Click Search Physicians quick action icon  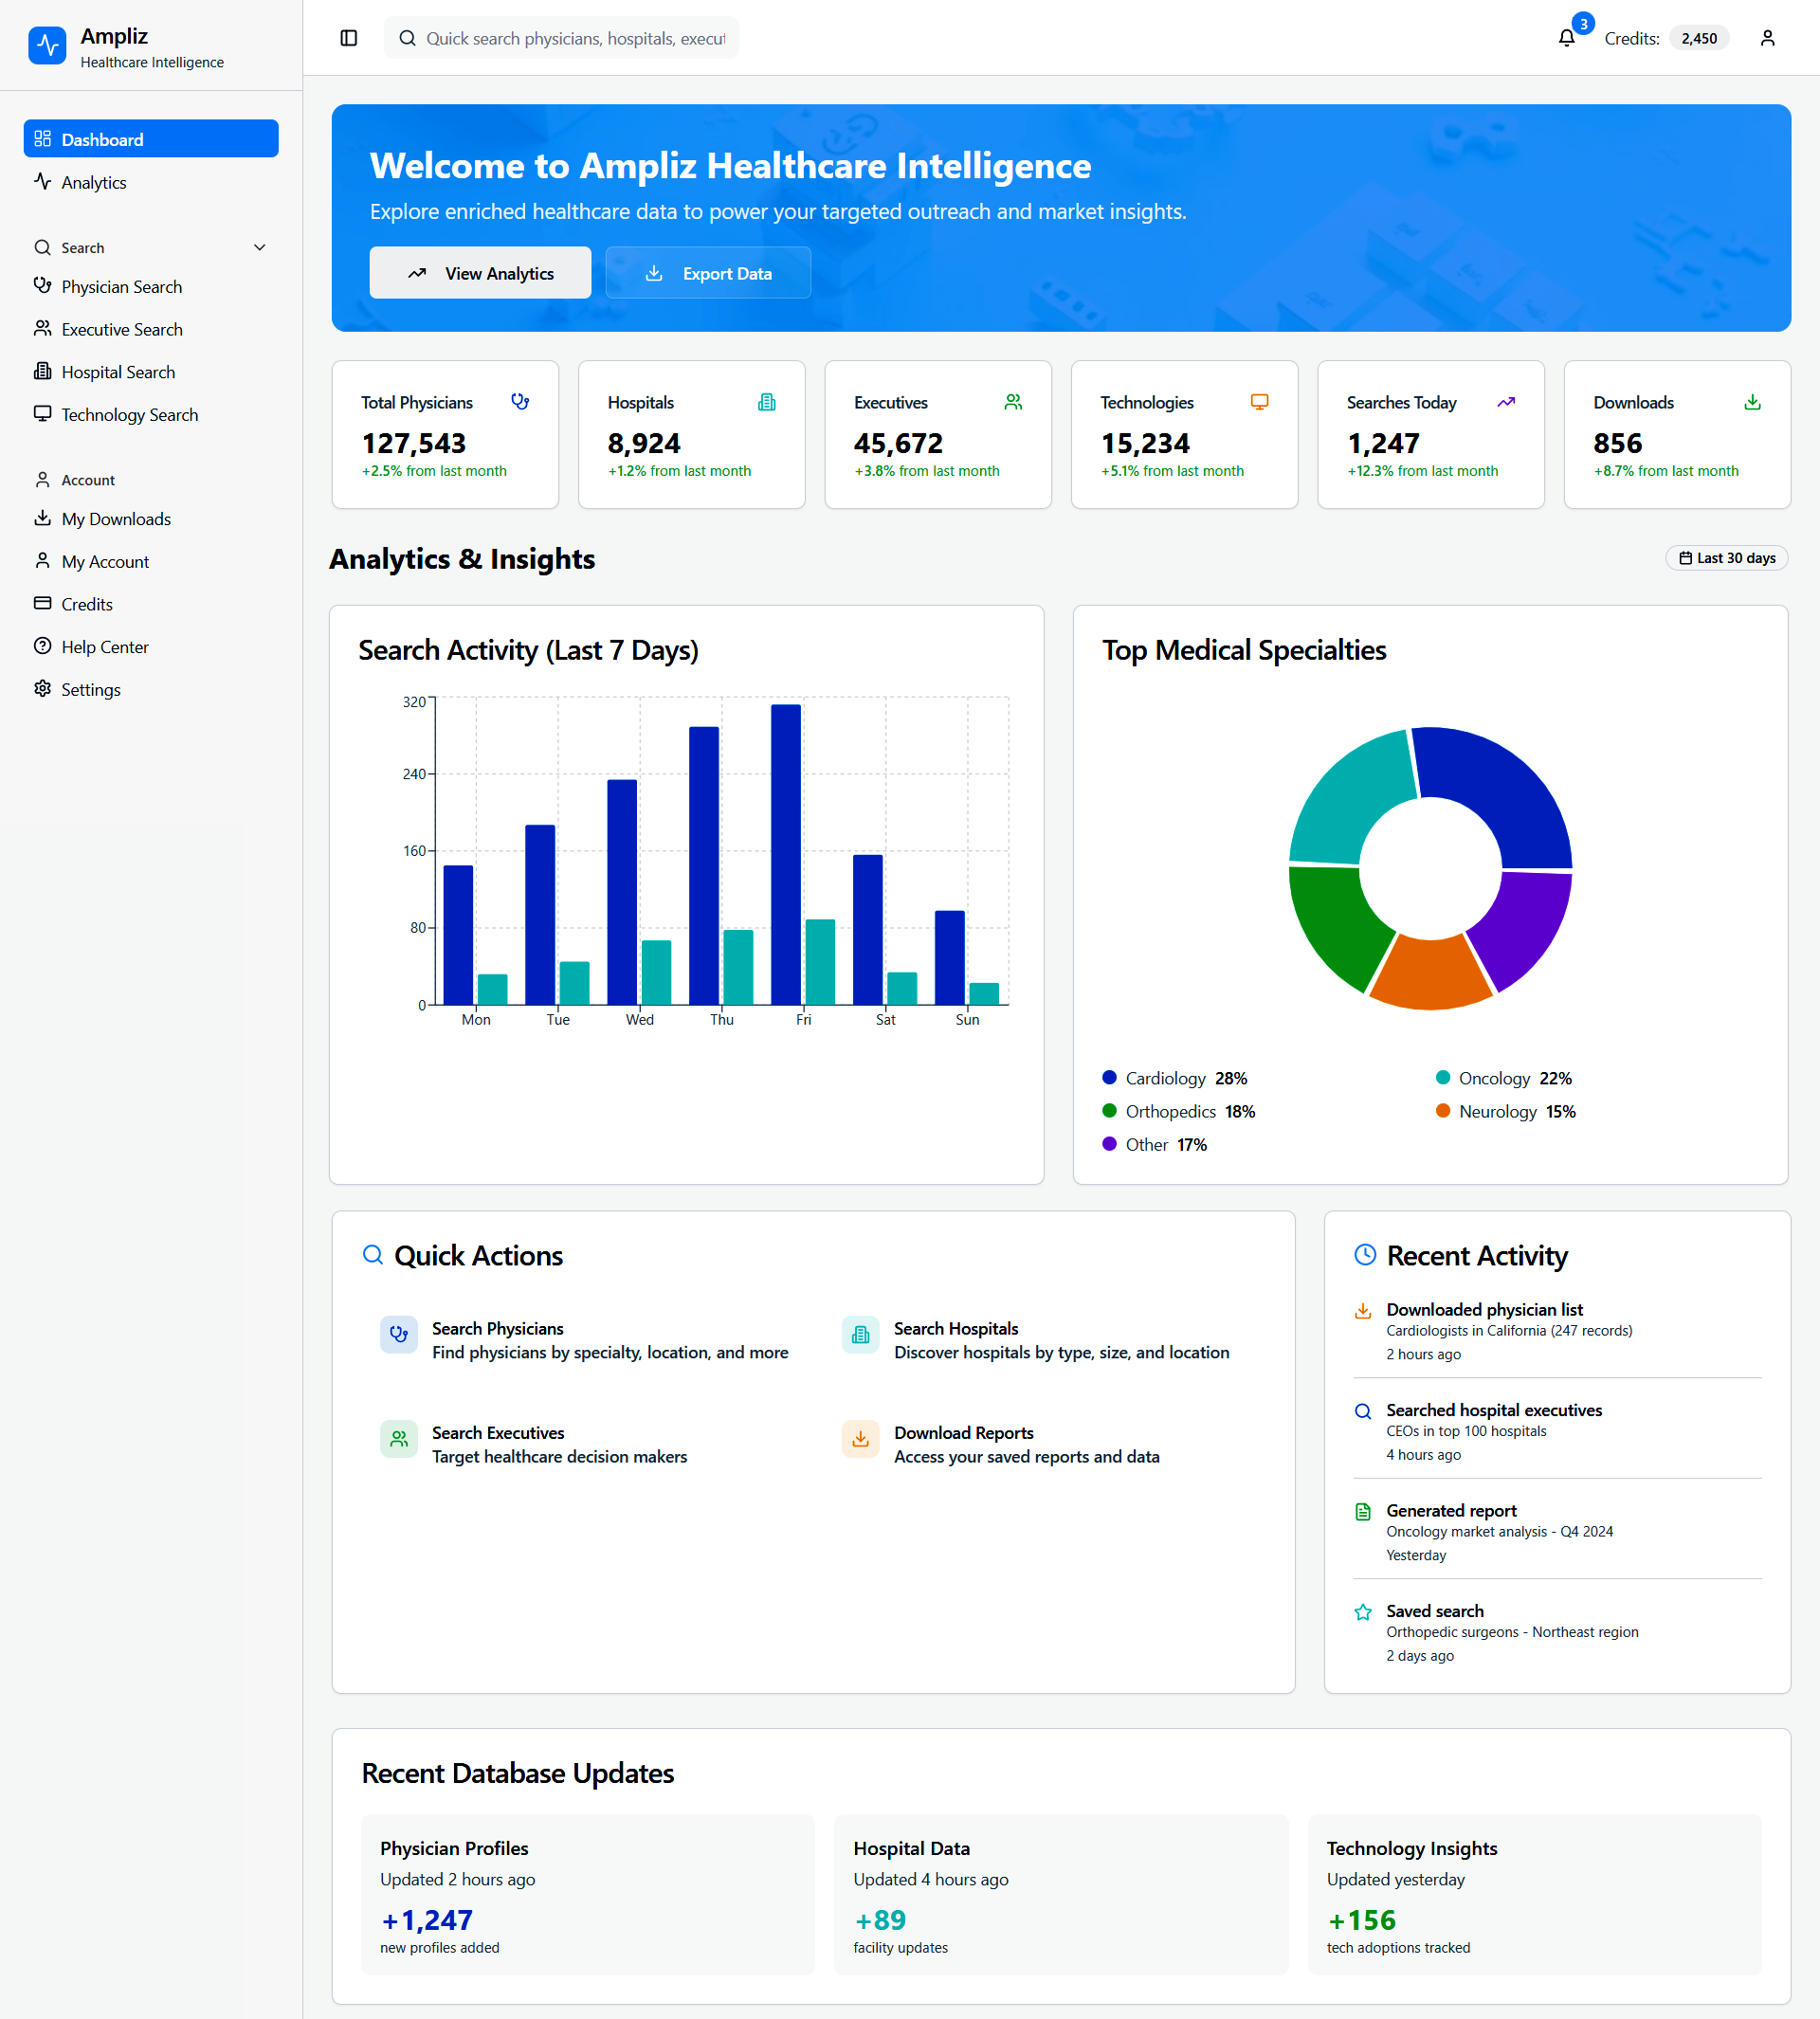point(399,1334)
